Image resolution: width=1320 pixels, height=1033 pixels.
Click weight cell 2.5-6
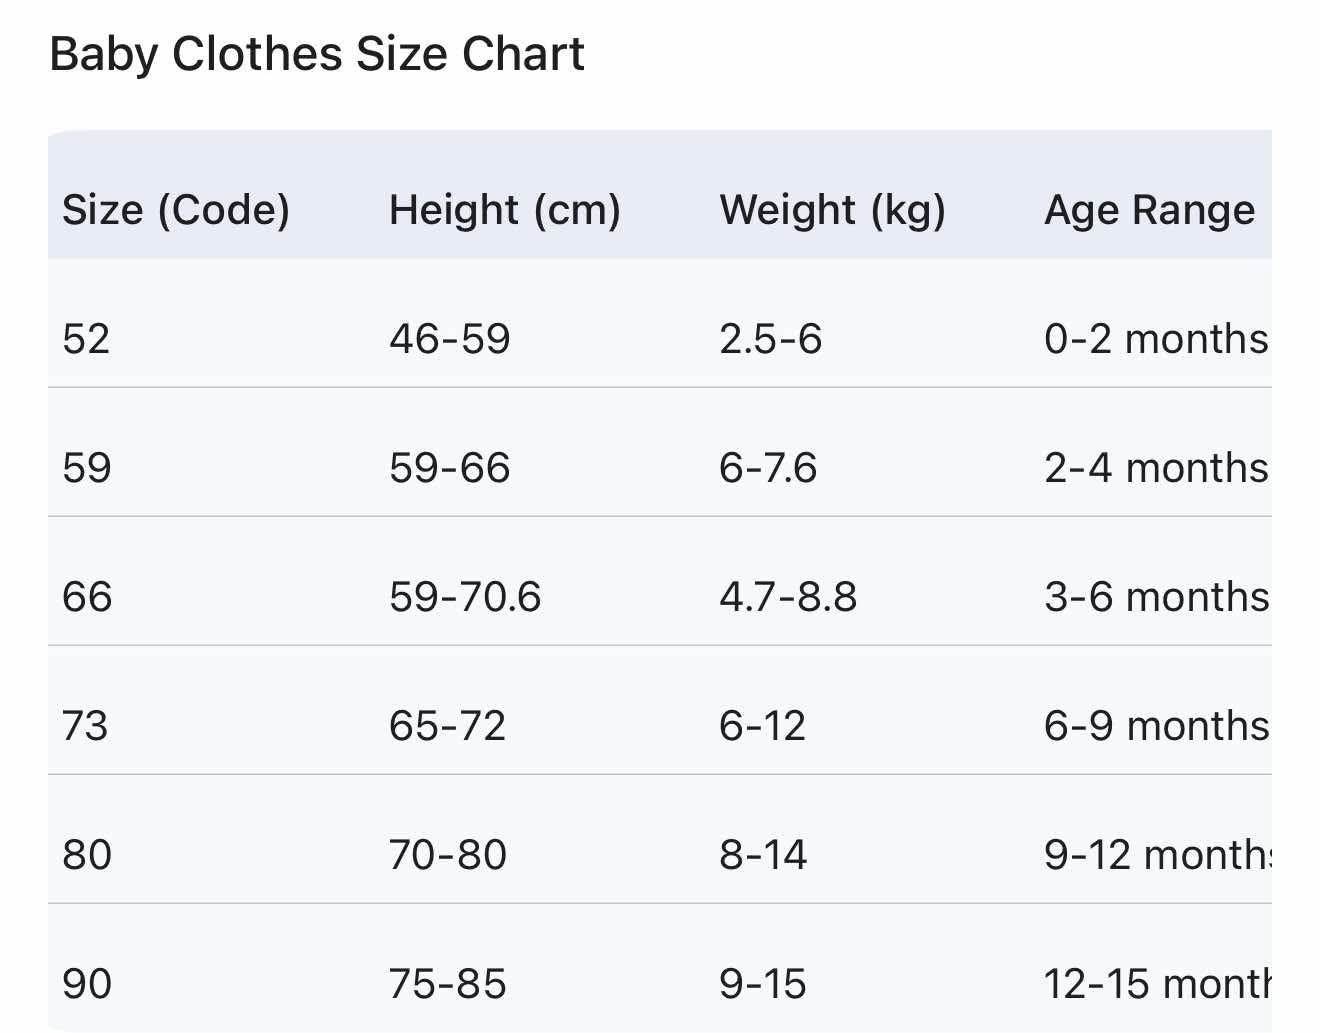[x=770, y=339]
